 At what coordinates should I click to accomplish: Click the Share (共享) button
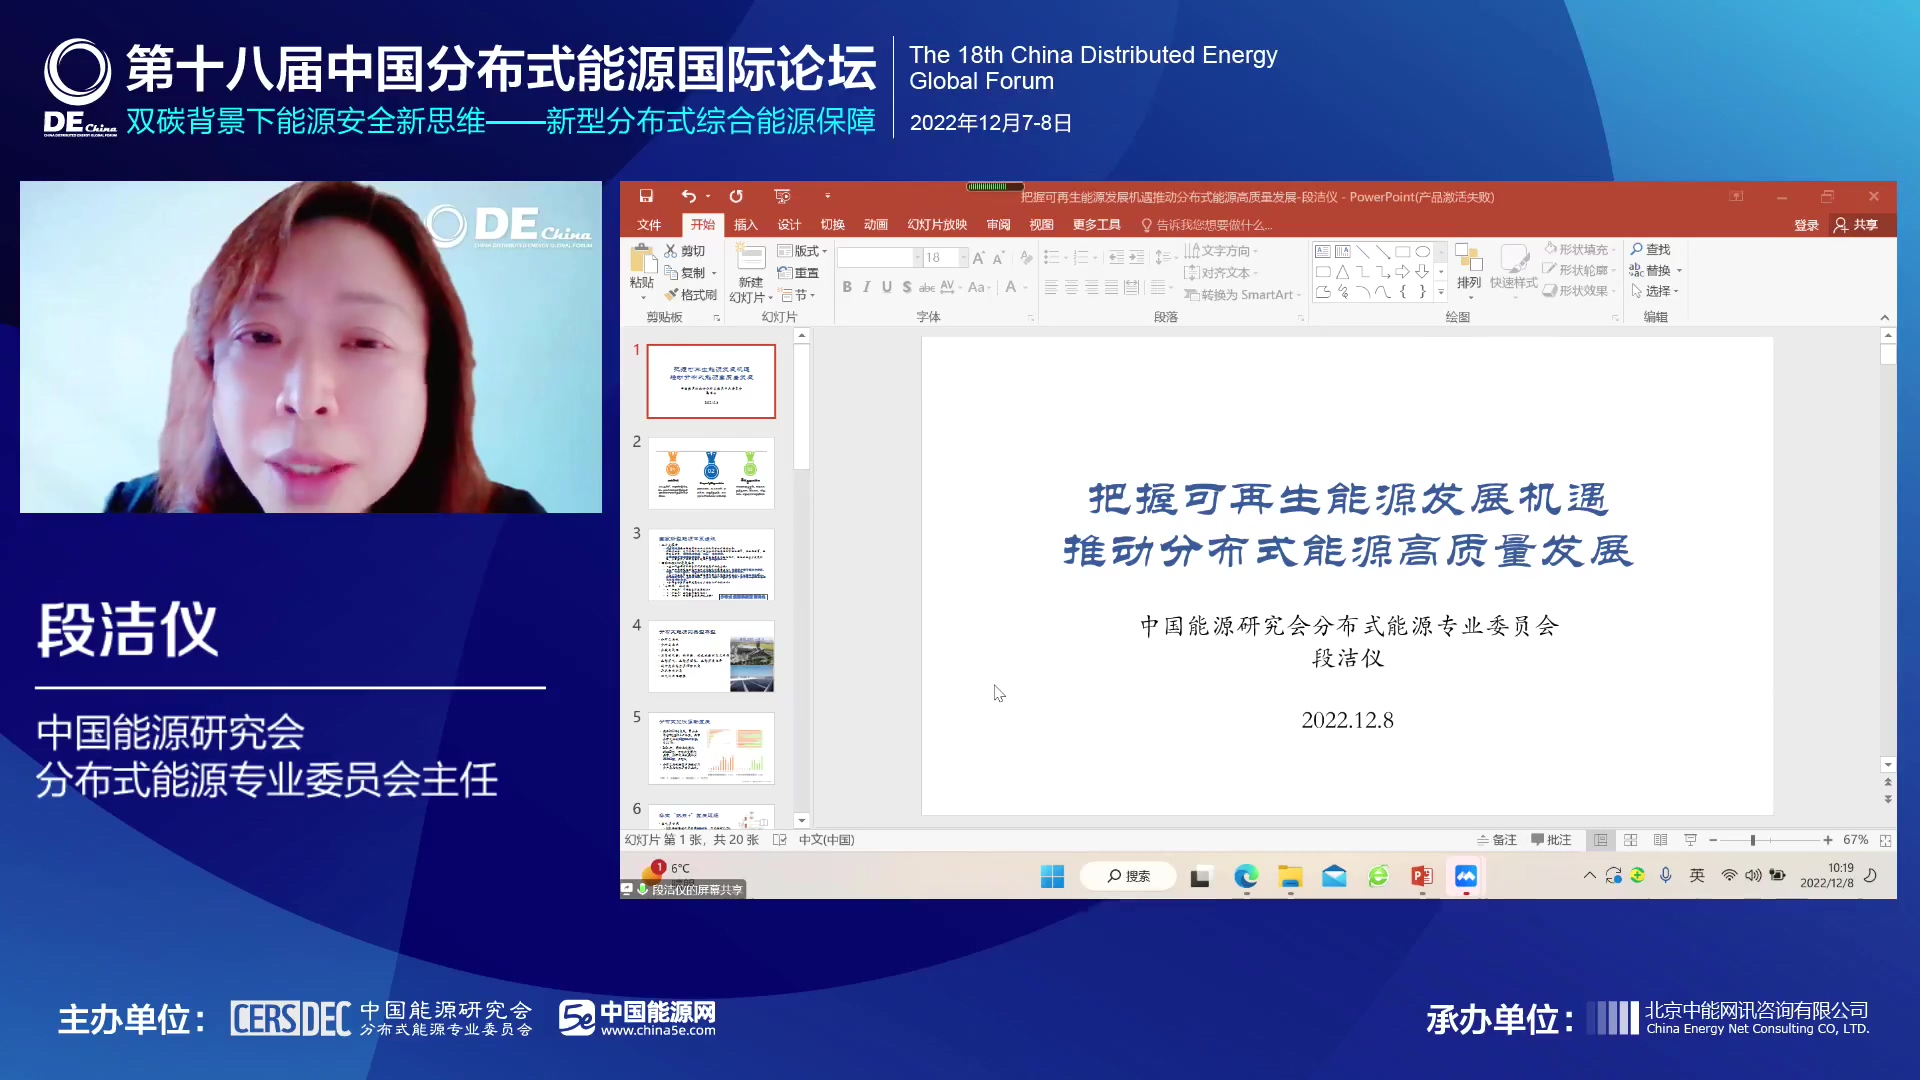(x=1856, y=225)
